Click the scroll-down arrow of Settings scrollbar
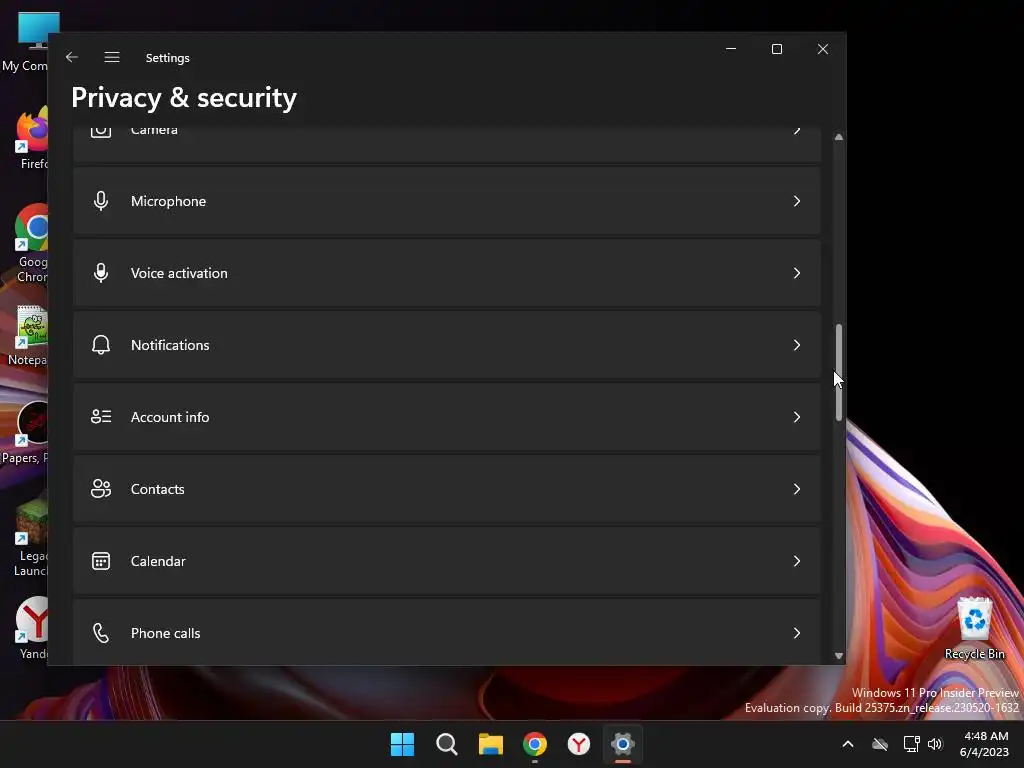 click(x=839, y=656)
